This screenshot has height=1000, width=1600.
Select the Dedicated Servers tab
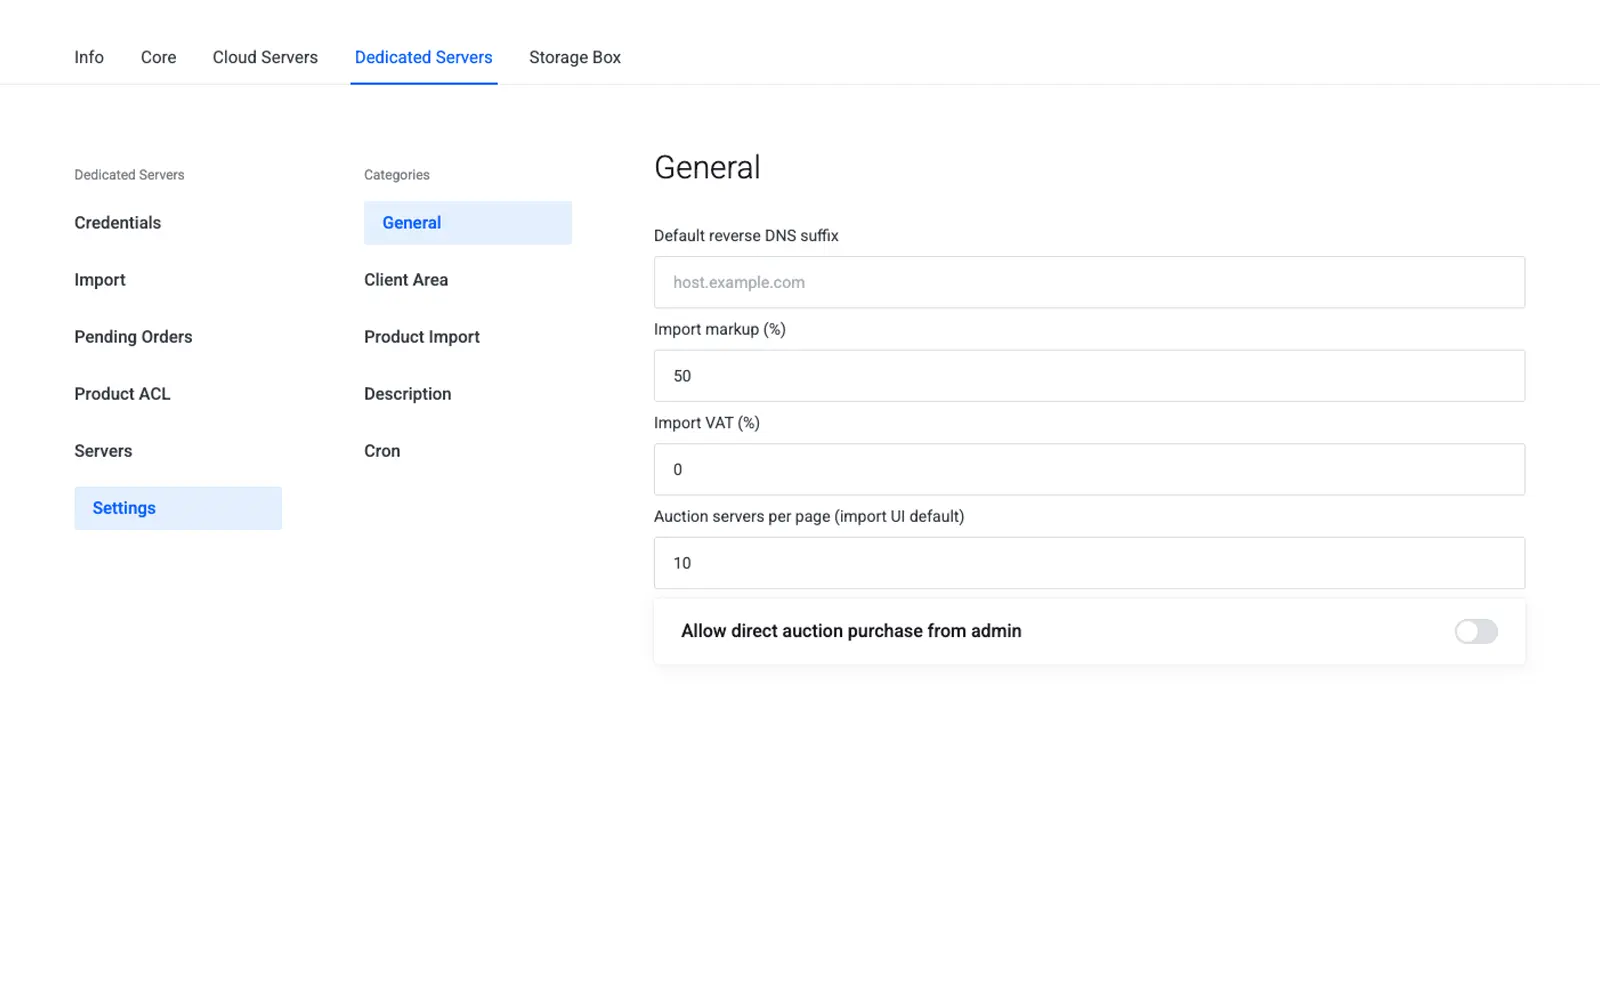click(x=424, y=57)
